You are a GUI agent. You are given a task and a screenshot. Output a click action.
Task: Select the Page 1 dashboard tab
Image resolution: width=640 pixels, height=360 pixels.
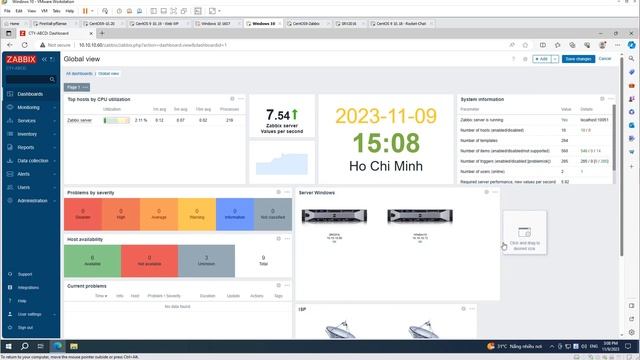[73, 87]
